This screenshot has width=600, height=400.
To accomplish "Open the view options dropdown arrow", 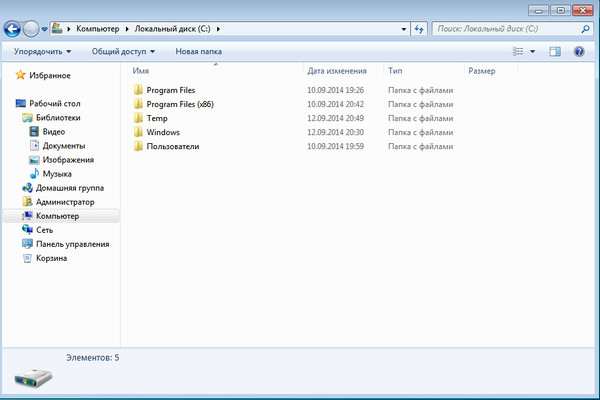I will 533,51.
